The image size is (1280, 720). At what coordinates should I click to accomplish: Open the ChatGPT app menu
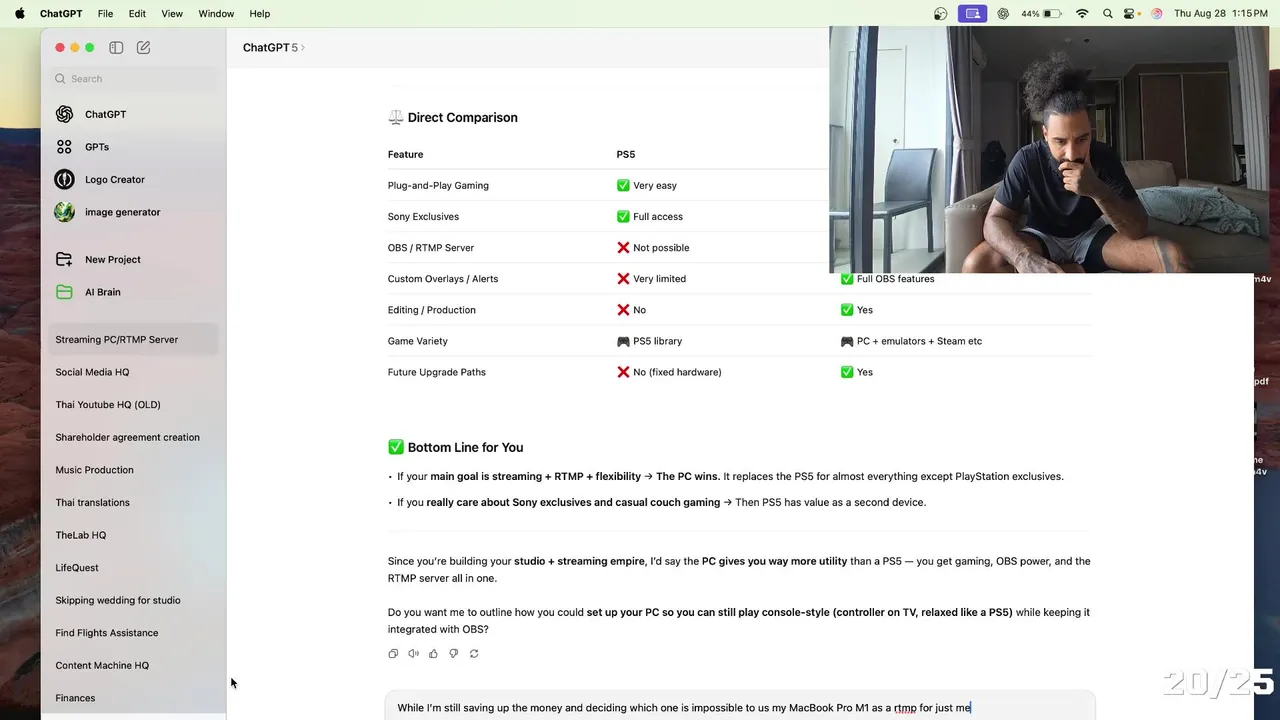click(x=62, y=14)
